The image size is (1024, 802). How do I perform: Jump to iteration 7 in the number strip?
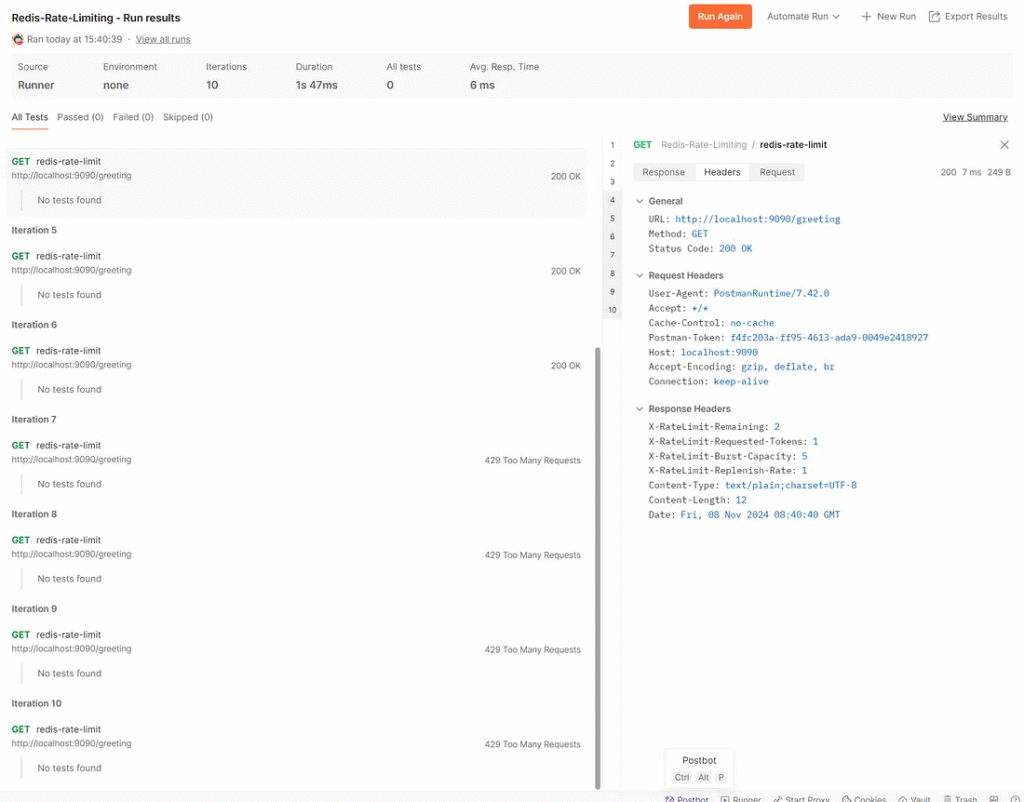tap(612, 255)
